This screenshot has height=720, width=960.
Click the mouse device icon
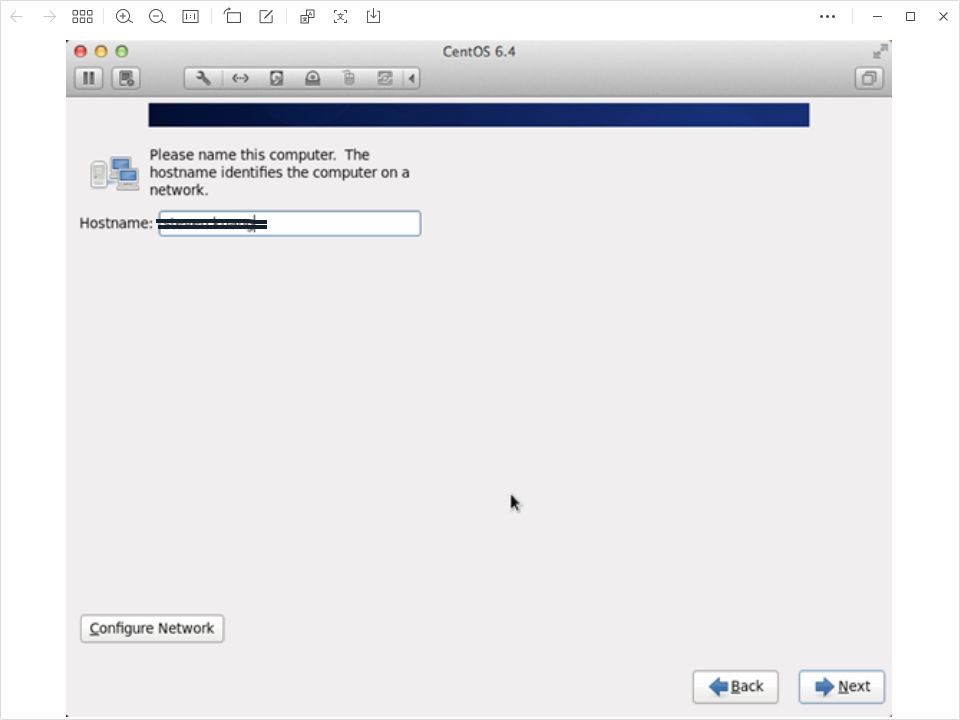349,78
